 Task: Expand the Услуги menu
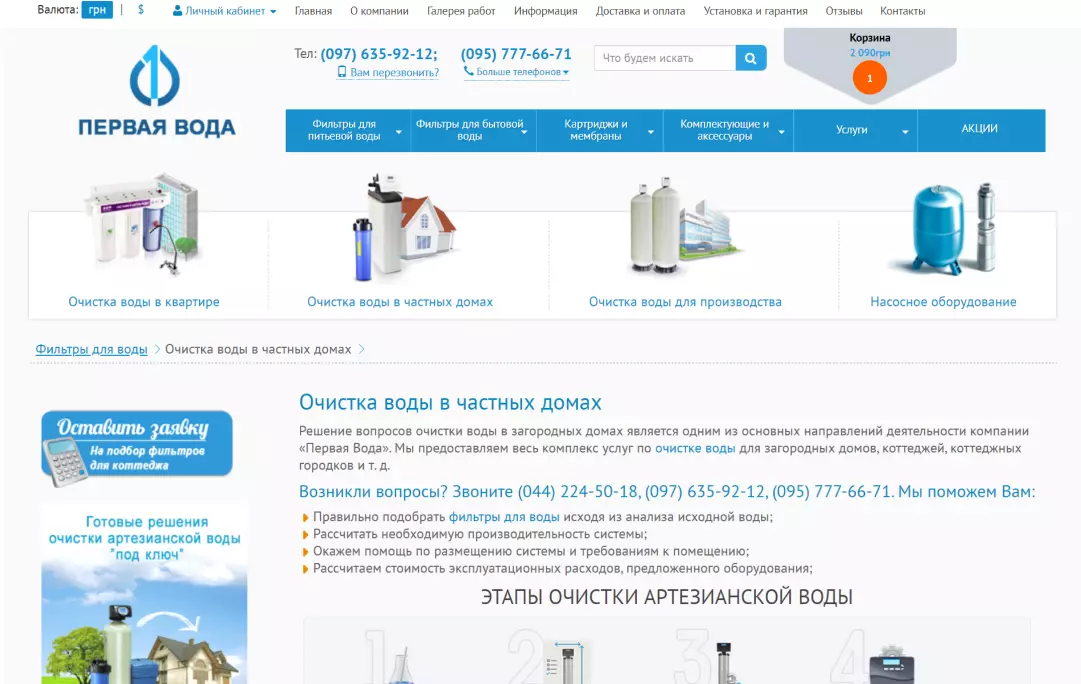[x=854, y=130]
